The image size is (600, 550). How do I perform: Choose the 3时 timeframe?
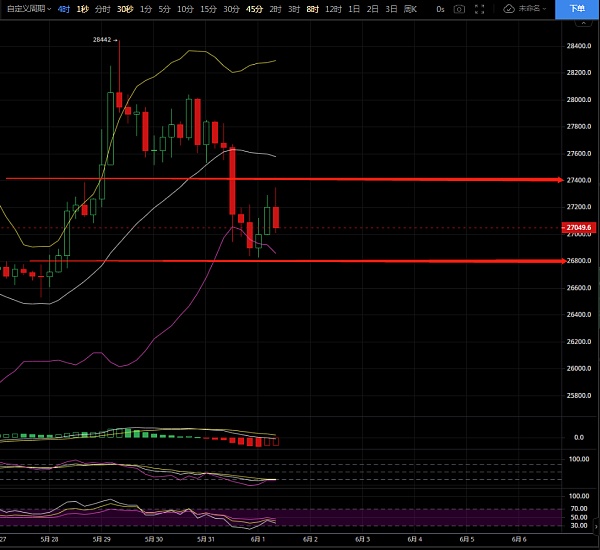[294, 9]
